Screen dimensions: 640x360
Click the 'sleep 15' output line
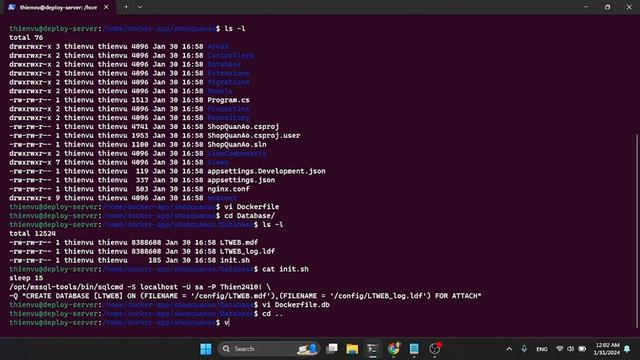pyautogui.click(x=26, y=278)
